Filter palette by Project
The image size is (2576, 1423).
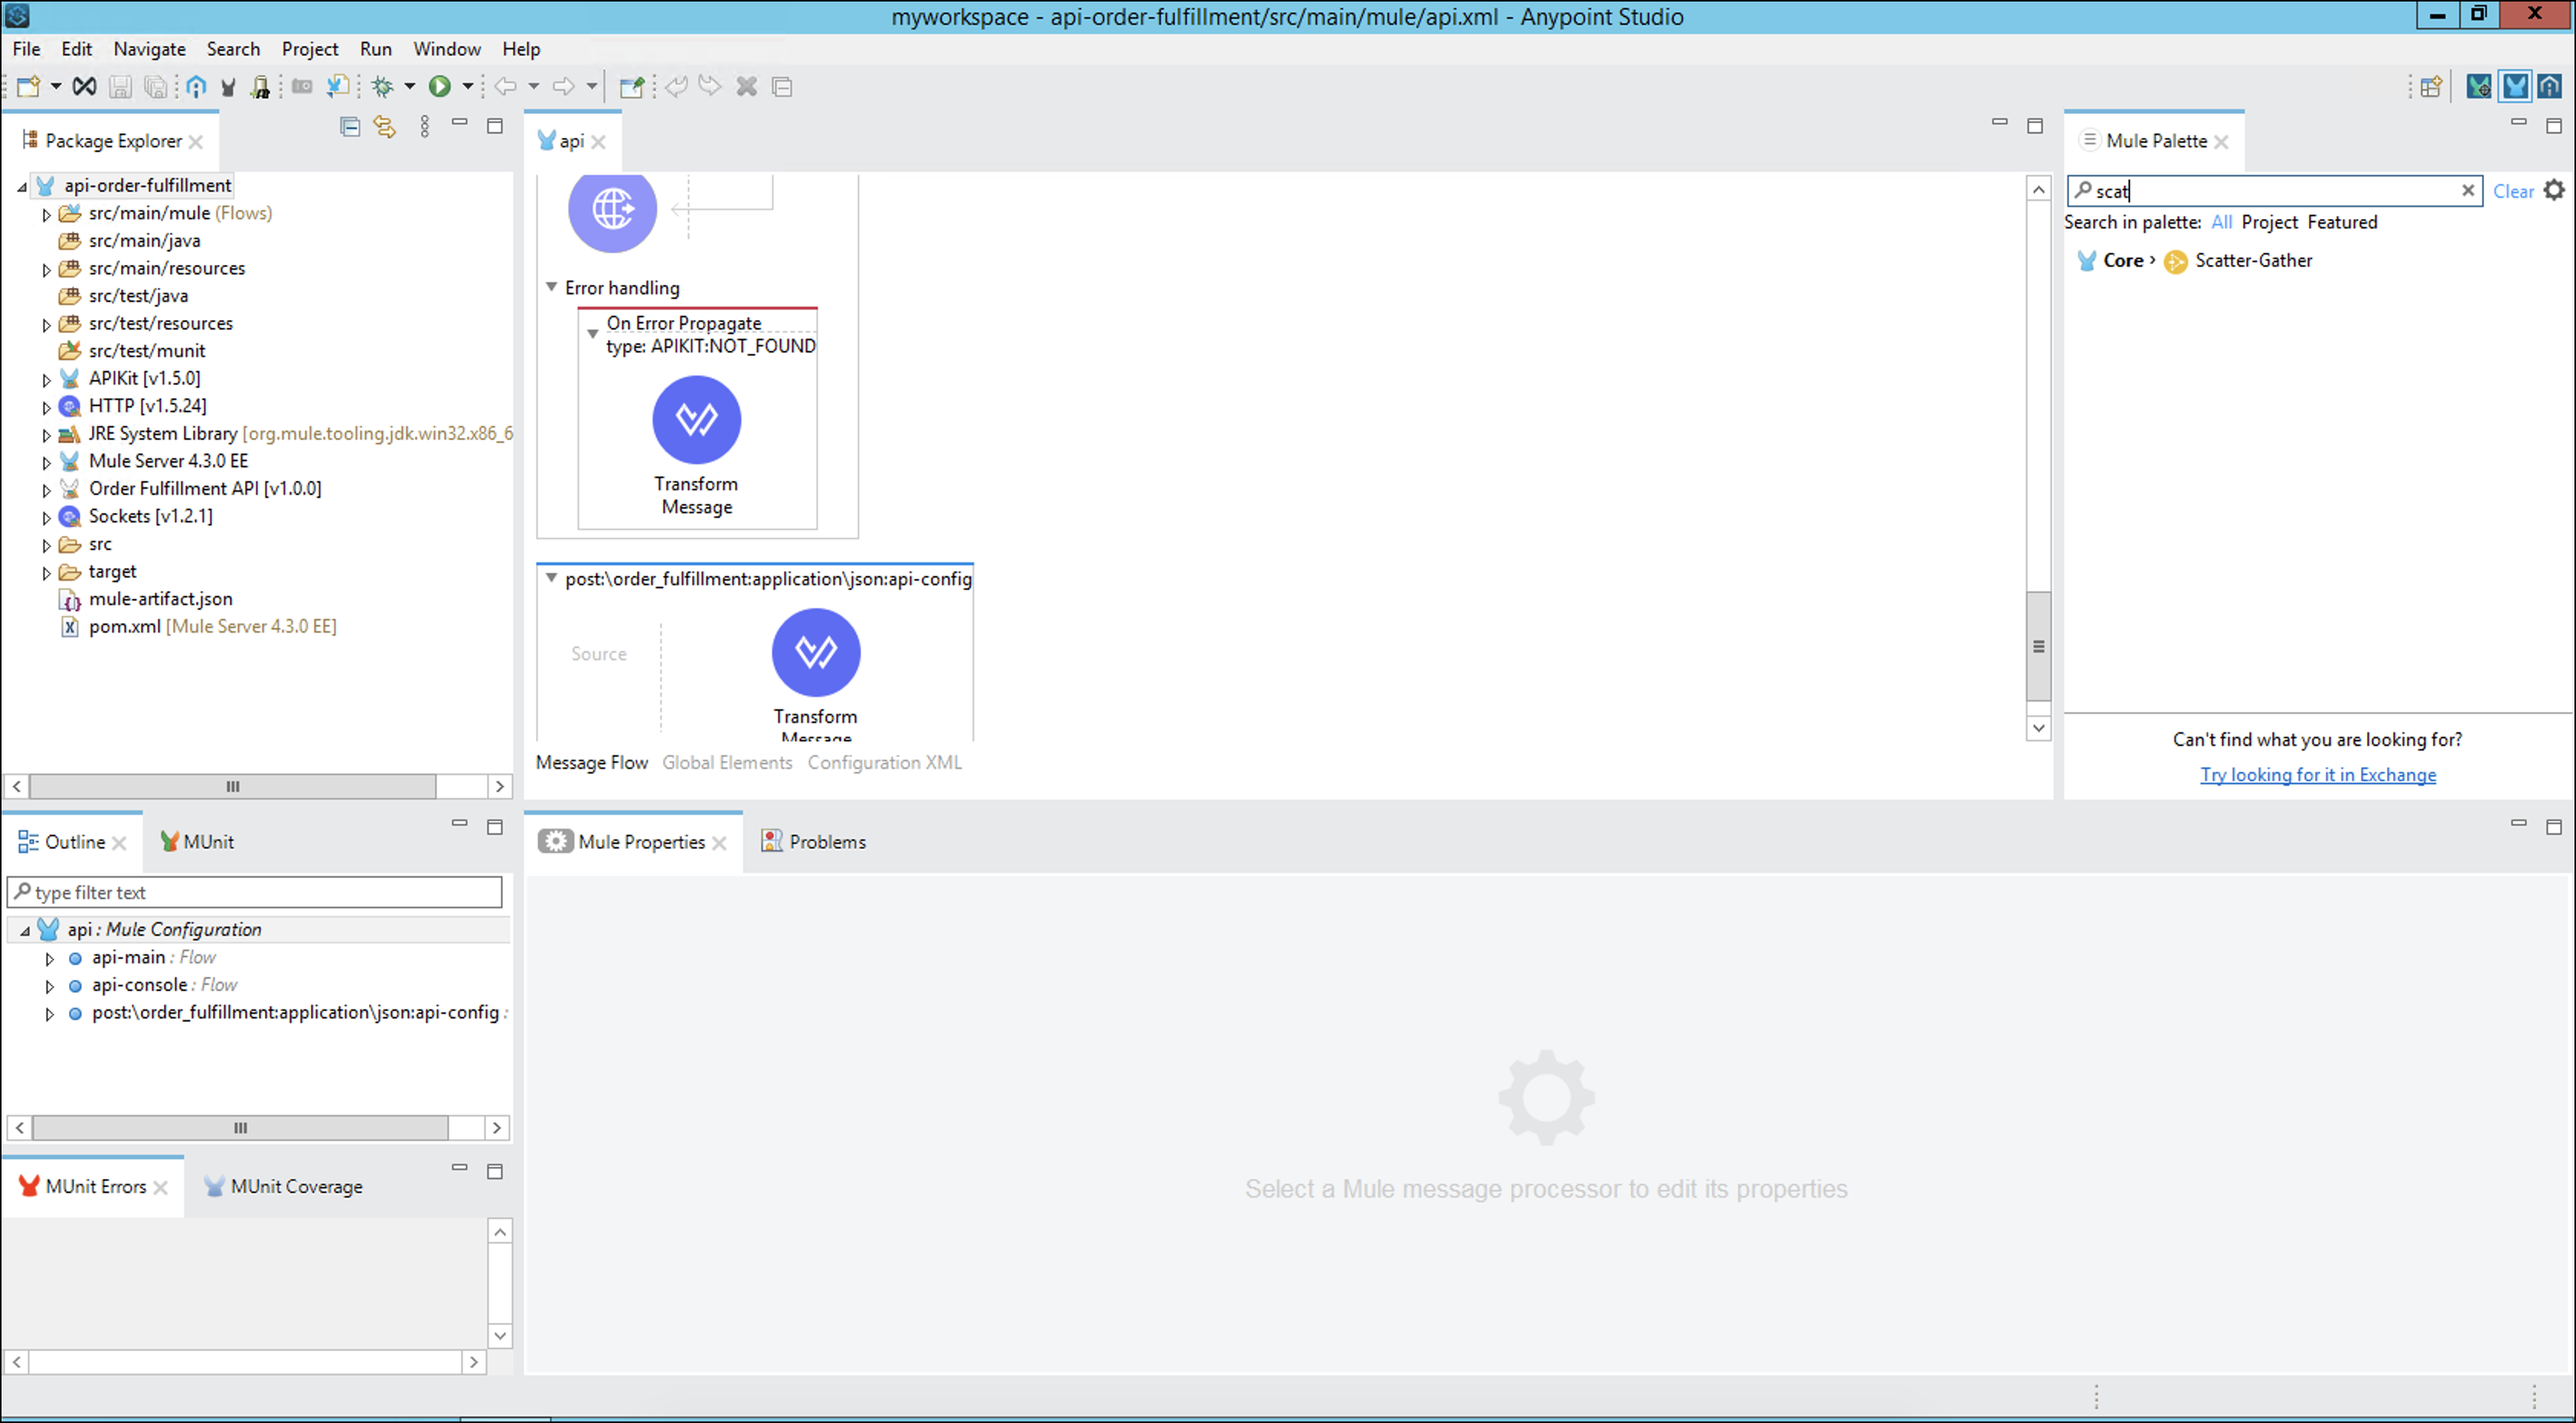[2269, 222]
